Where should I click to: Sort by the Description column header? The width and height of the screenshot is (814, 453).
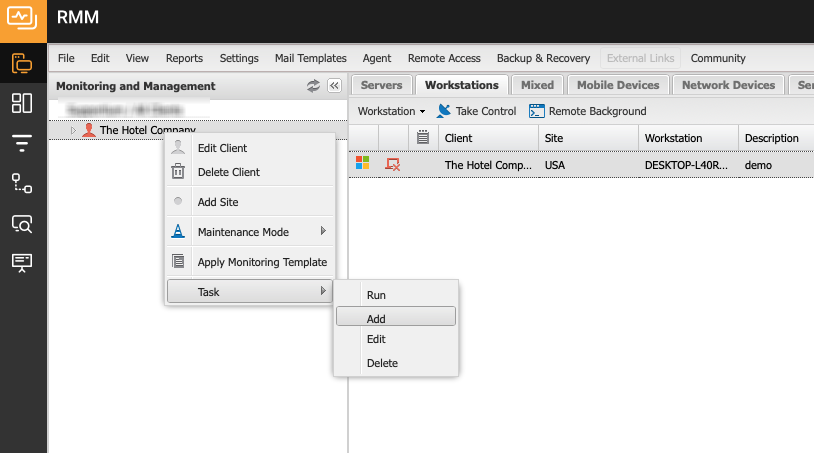click(776, 138)
